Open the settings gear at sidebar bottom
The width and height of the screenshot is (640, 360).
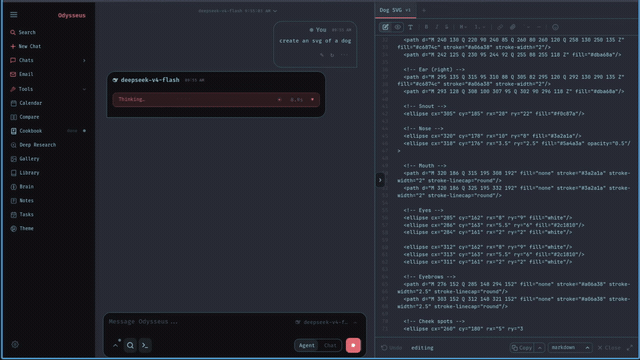pyautogui.click(x=15, y=344)
